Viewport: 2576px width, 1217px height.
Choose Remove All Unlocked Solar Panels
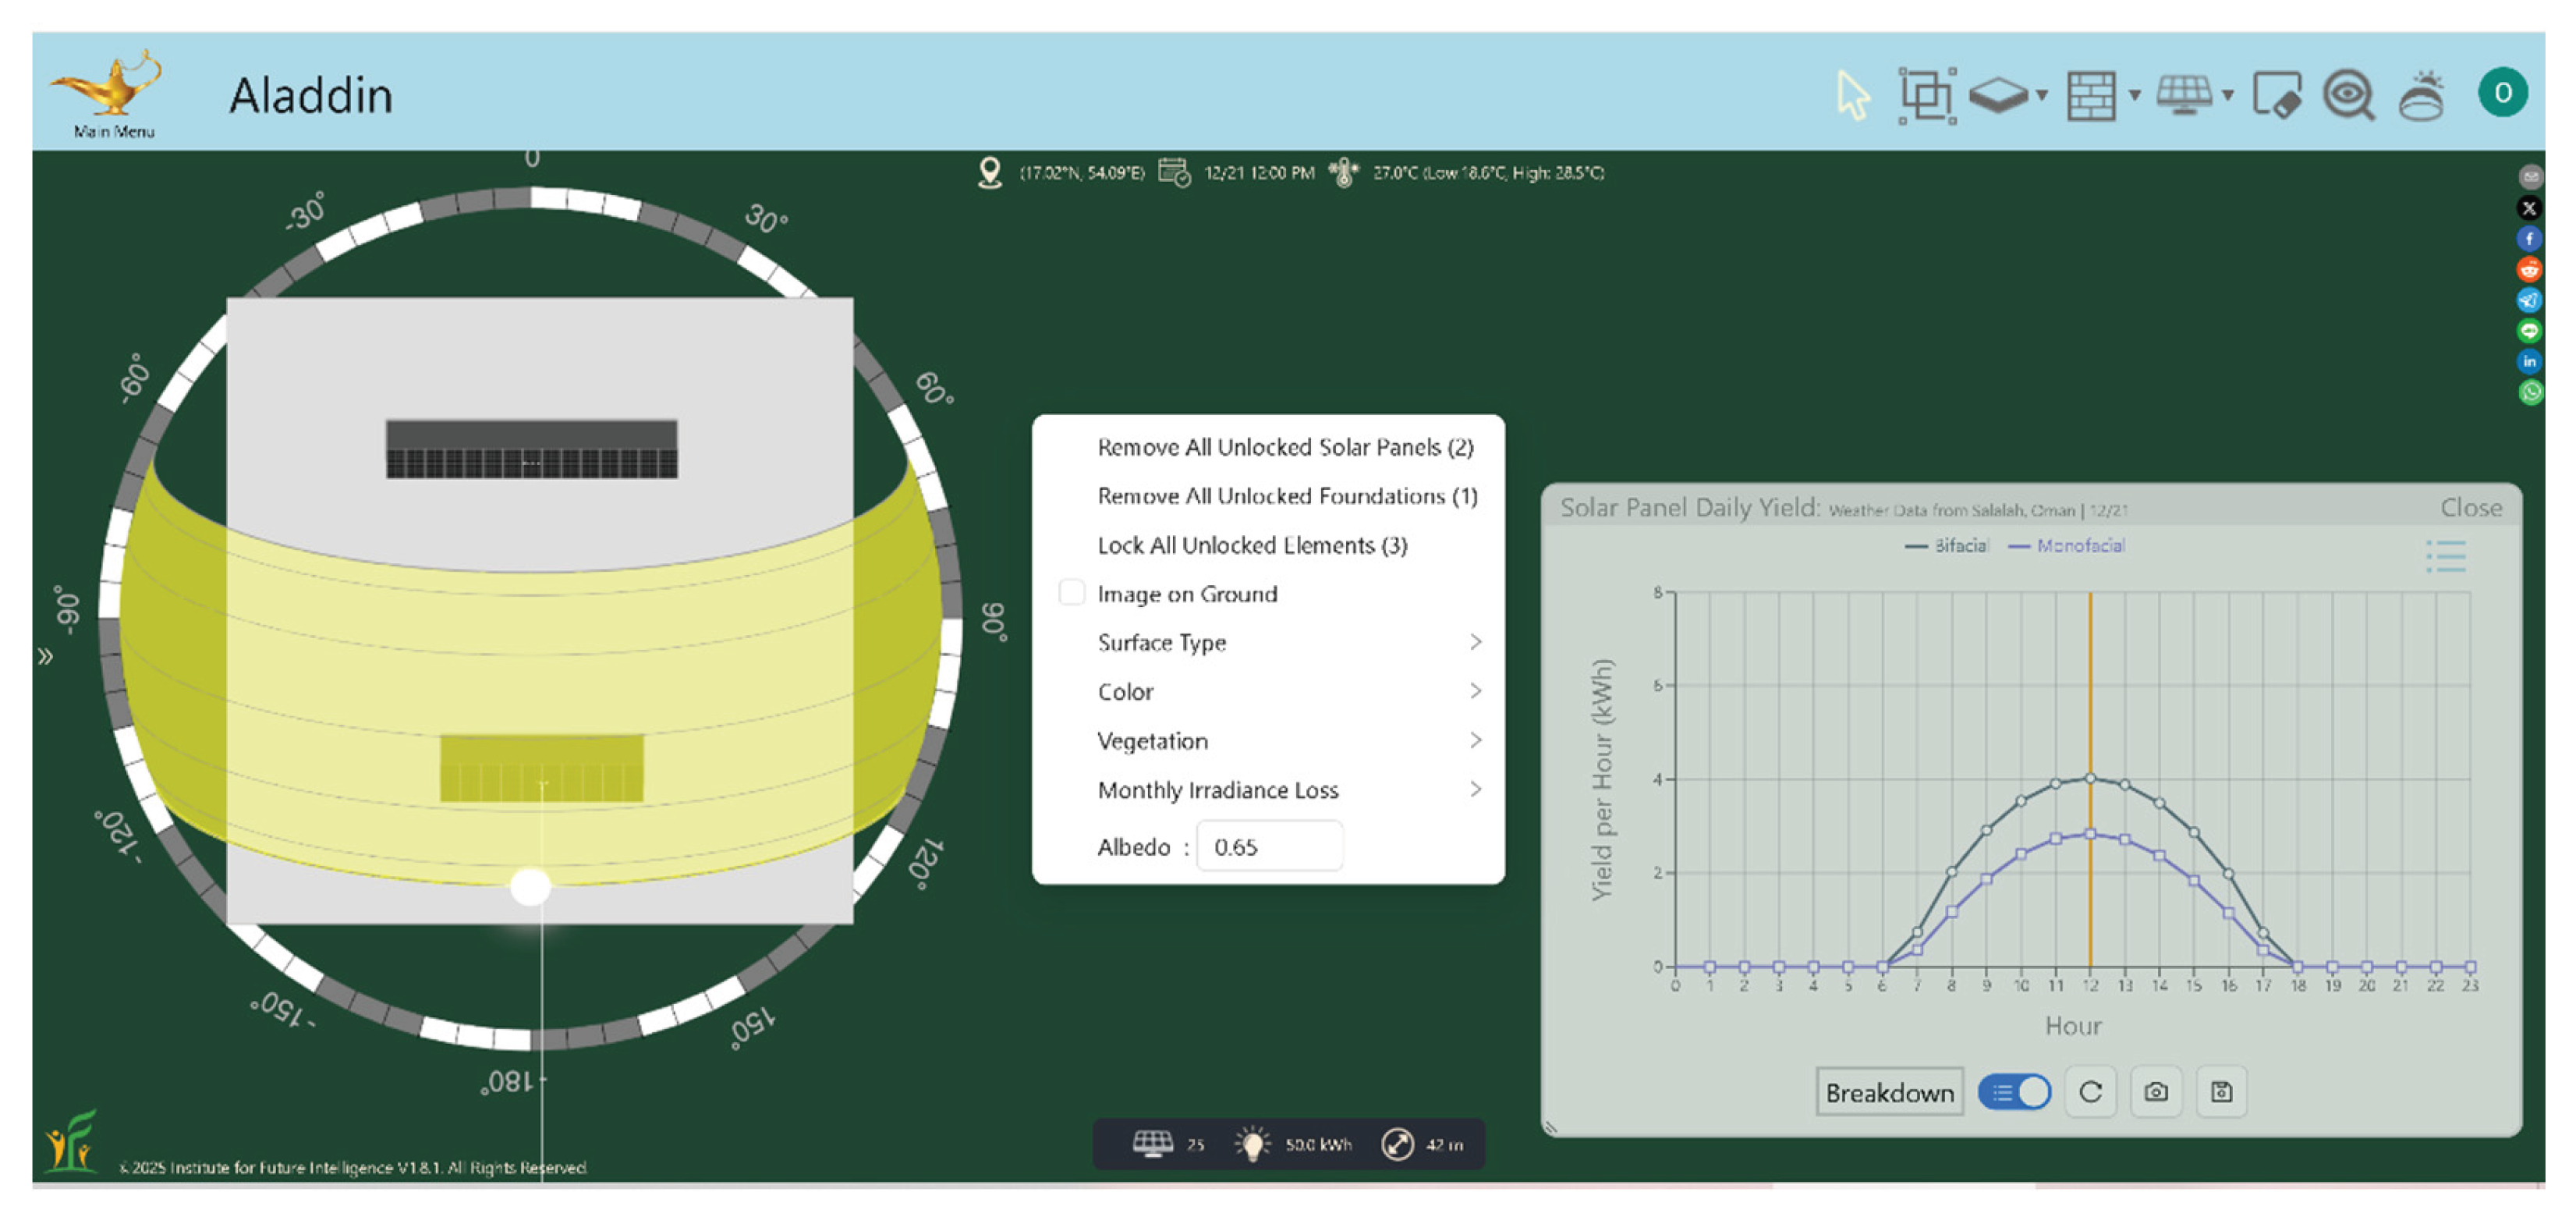[1285, 447]
